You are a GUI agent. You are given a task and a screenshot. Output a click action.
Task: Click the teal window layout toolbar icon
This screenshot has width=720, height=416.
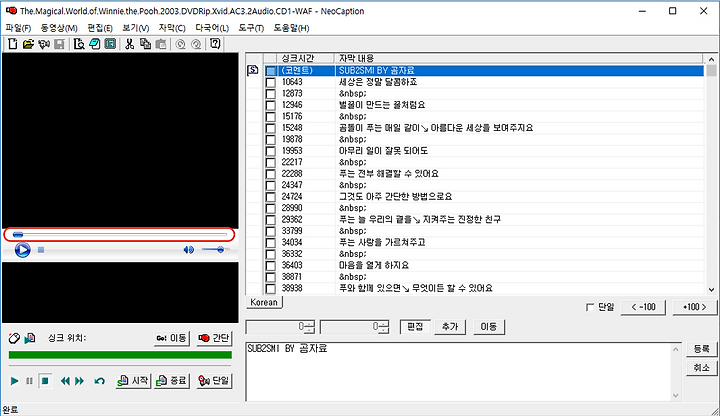tap(110, 44)
